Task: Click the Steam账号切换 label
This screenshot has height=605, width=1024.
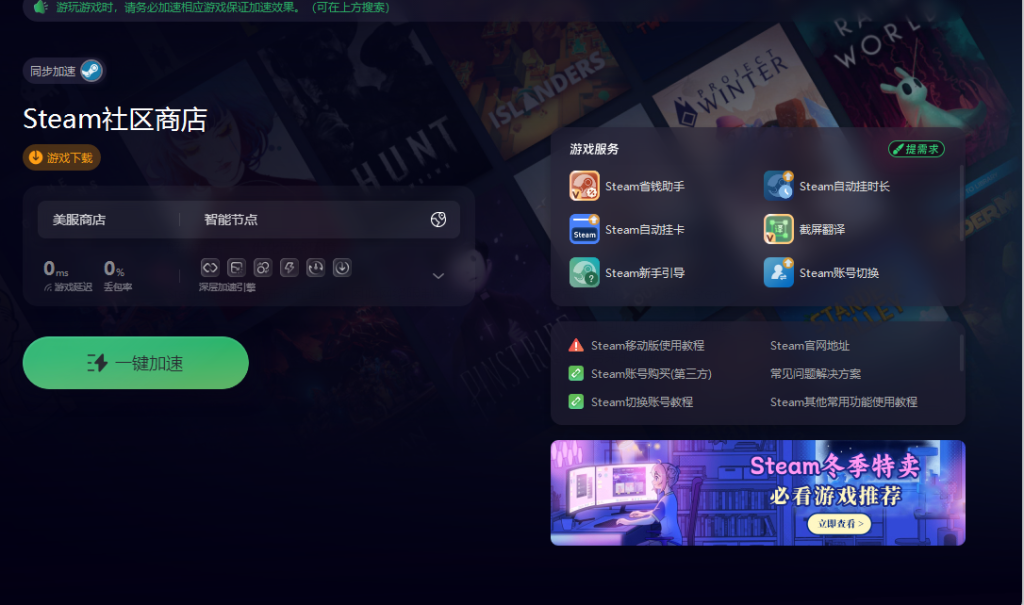Action: coord(839,272)
